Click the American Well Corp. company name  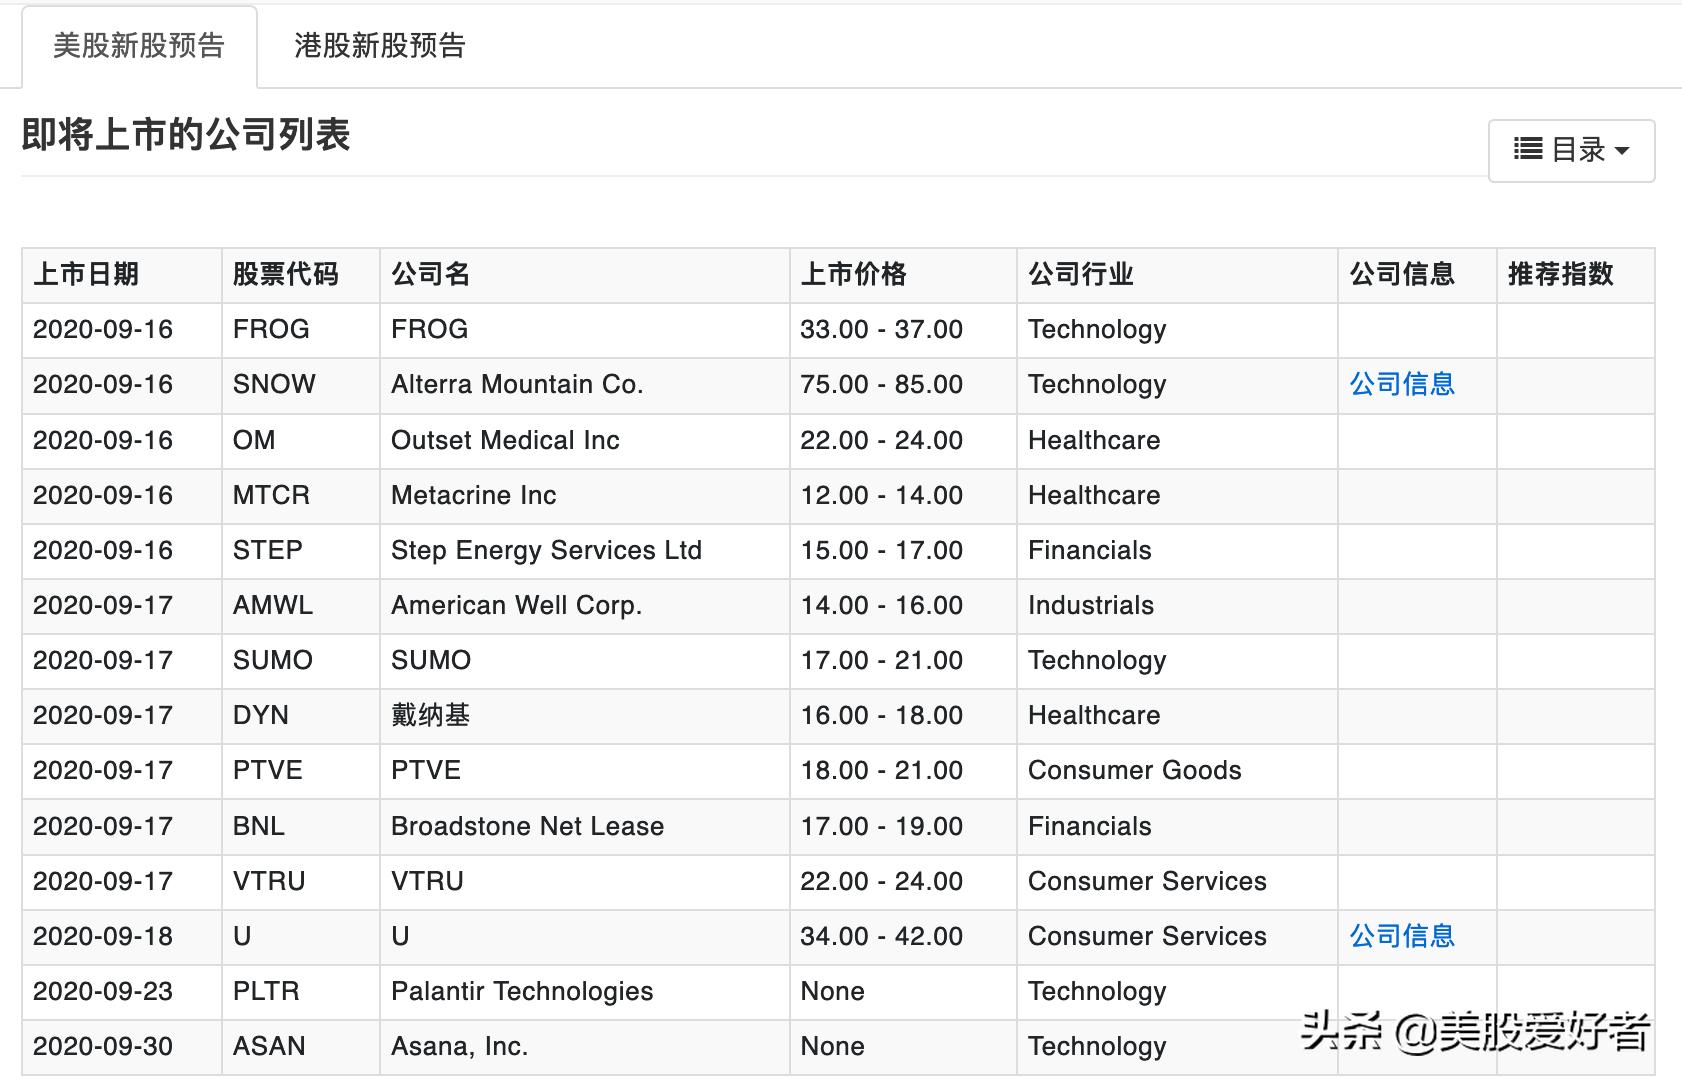[x=516, y=605]
